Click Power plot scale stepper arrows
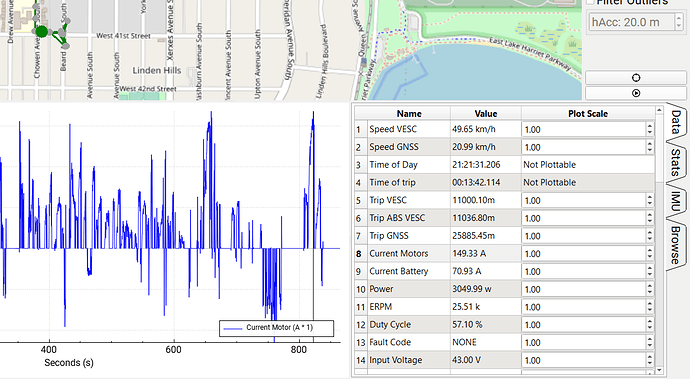This screenshot has width=690, height=379. pyautogui.click(x=650, y=289)
